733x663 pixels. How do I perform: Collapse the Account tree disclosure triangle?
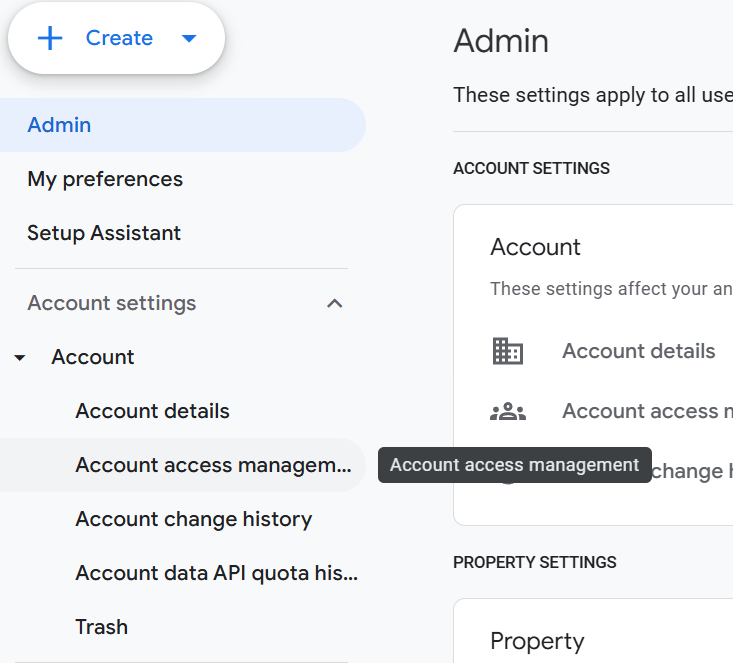[21, 358]
